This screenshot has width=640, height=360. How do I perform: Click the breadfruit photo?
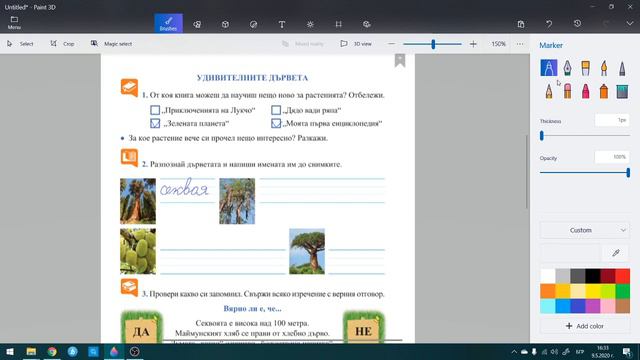point(138,251)
